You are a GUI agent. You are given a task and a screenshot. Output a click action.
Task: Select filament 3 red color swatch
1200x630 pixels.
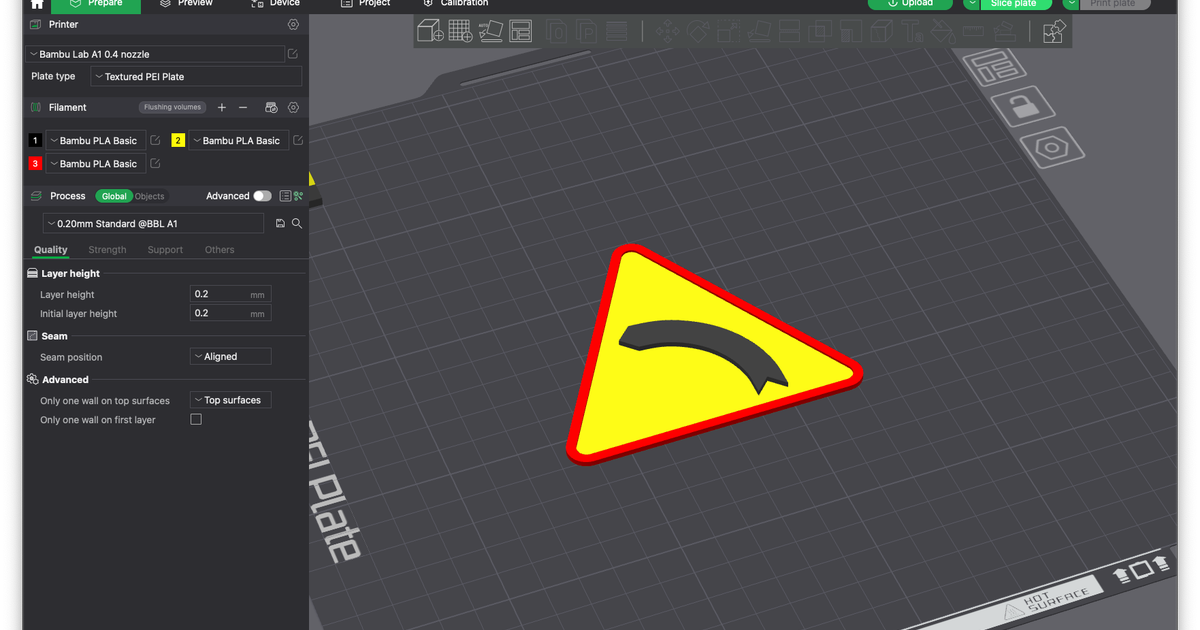pos(35,163)
